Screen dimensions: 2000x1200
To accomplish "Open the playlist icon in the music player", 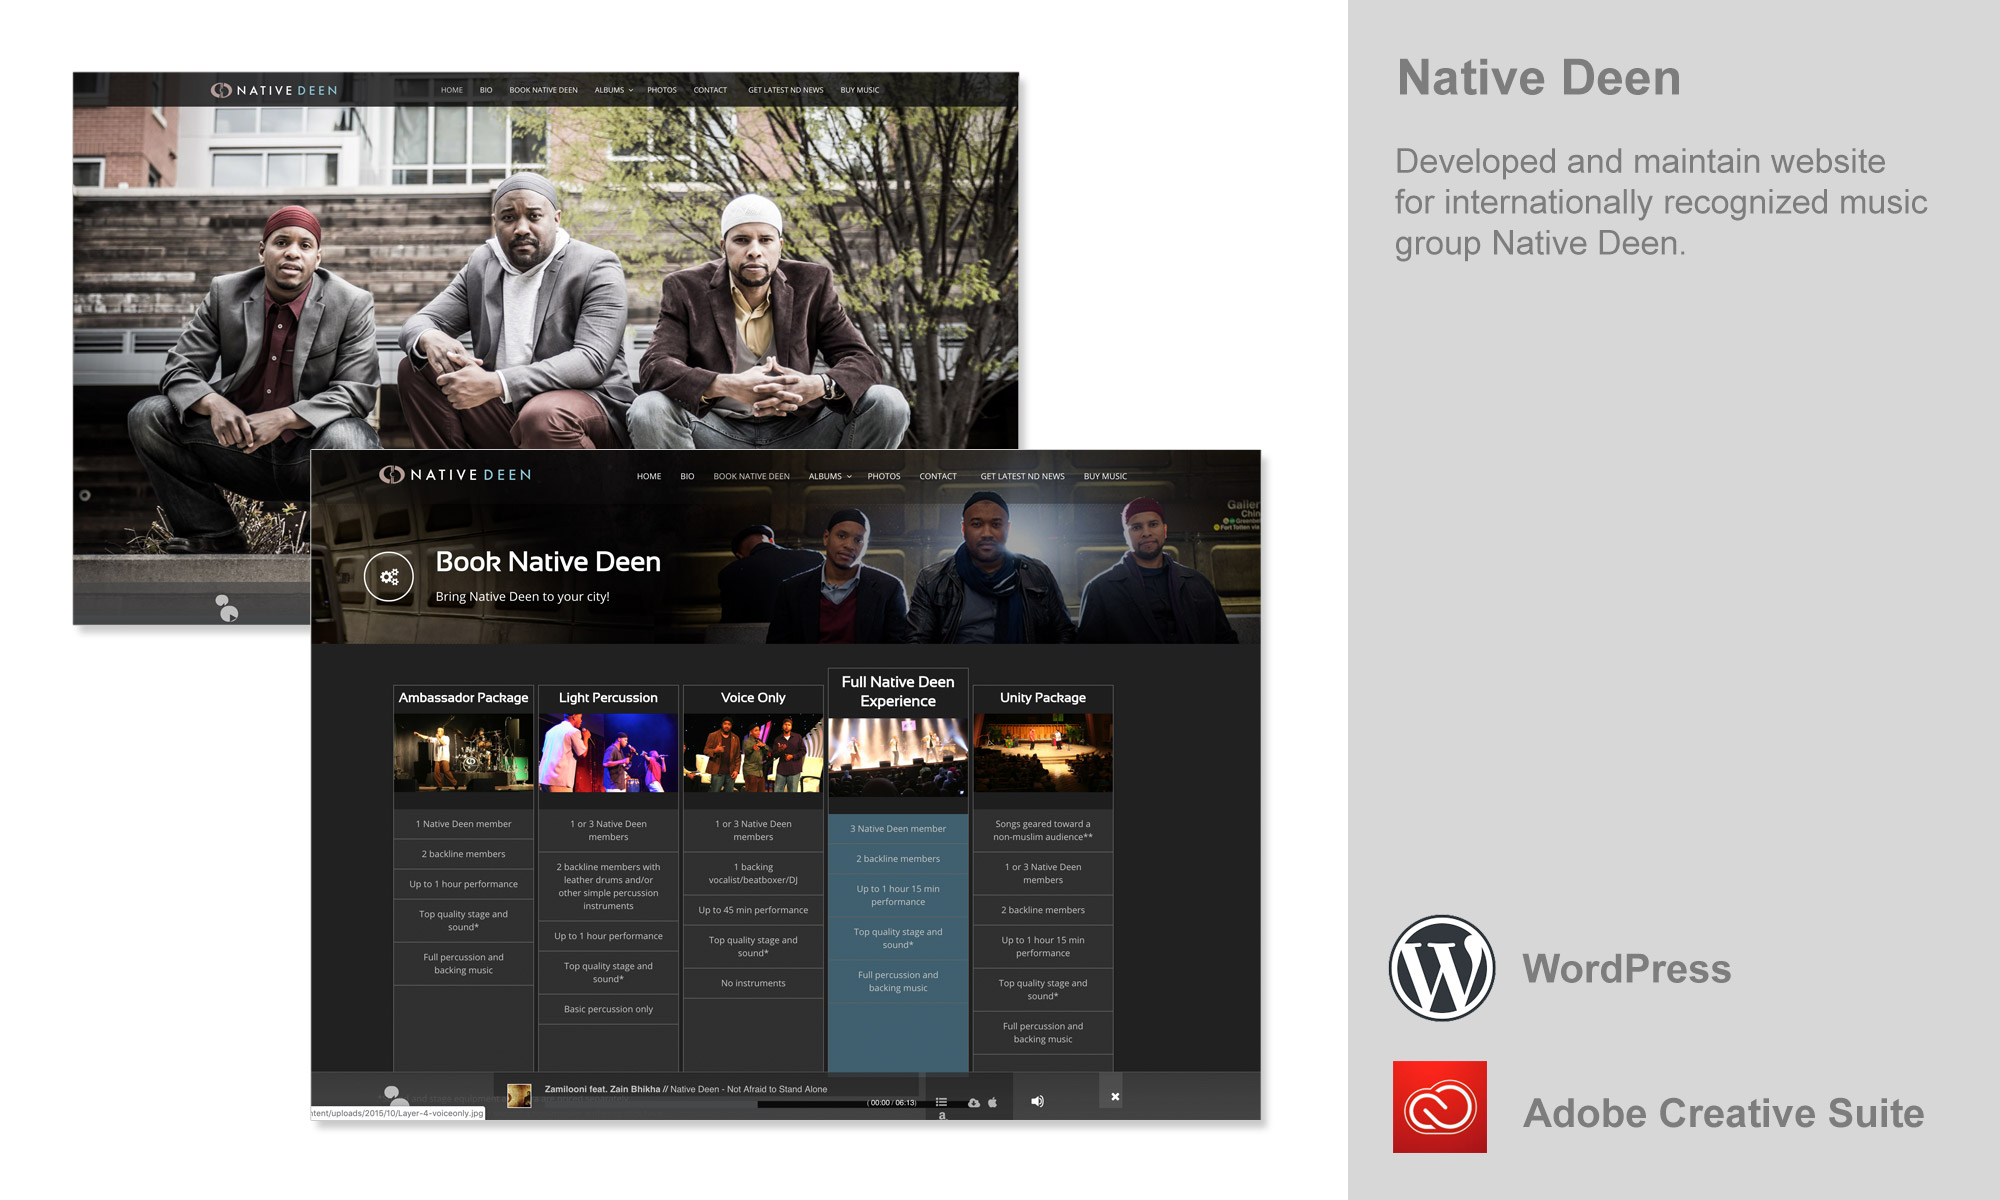I will pos(941,1102).
